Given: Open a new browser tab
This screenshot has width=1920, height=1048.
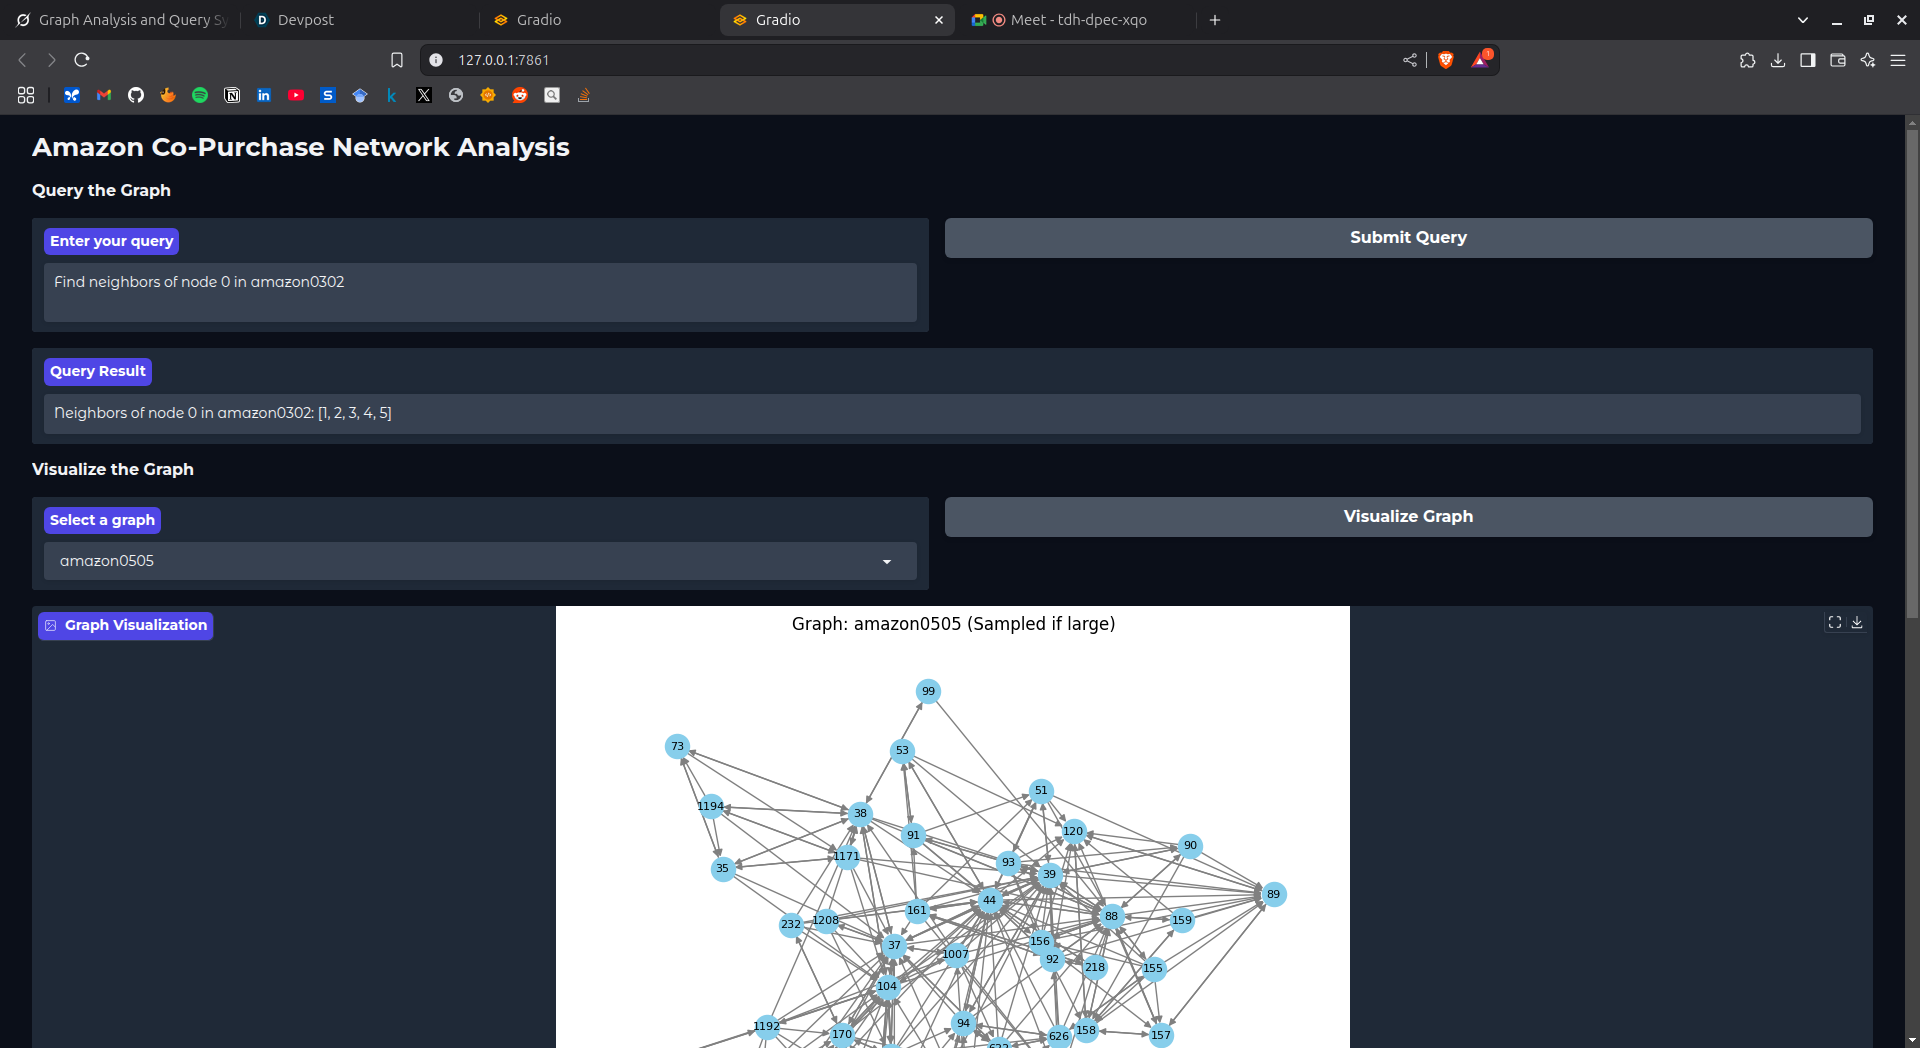Looking at the screenshot, I should coord(1215,20).
